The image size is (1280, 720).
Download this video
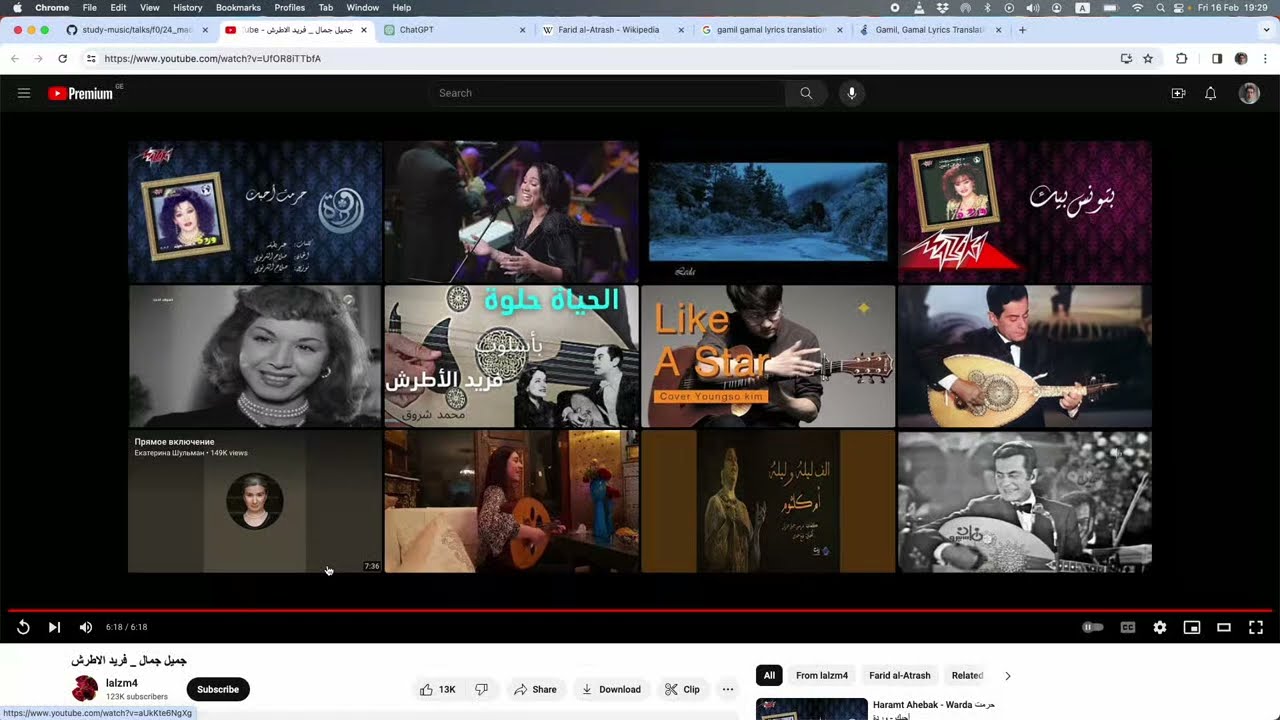pos(611,689)
